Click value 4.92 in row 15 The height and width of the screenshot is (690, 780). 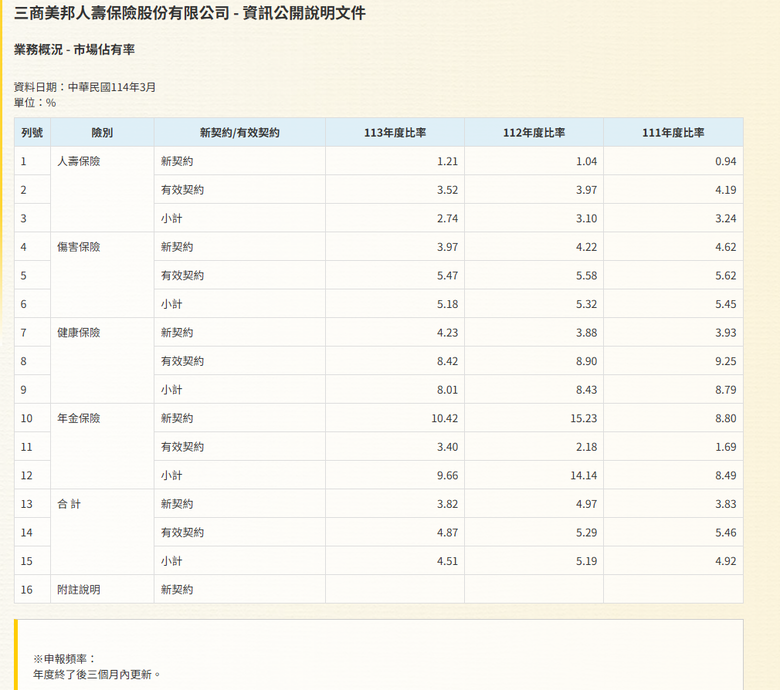point(726,561)
